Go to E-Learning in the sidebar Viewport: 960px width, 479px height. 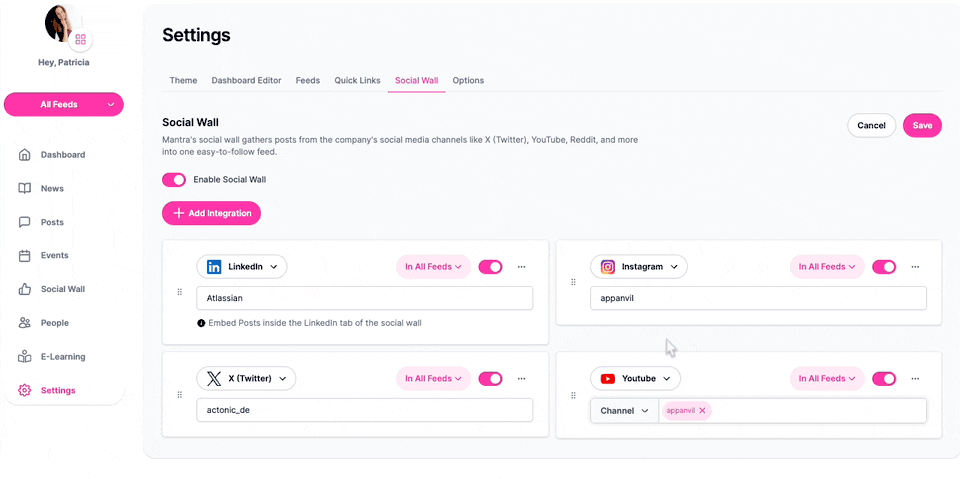64,356
